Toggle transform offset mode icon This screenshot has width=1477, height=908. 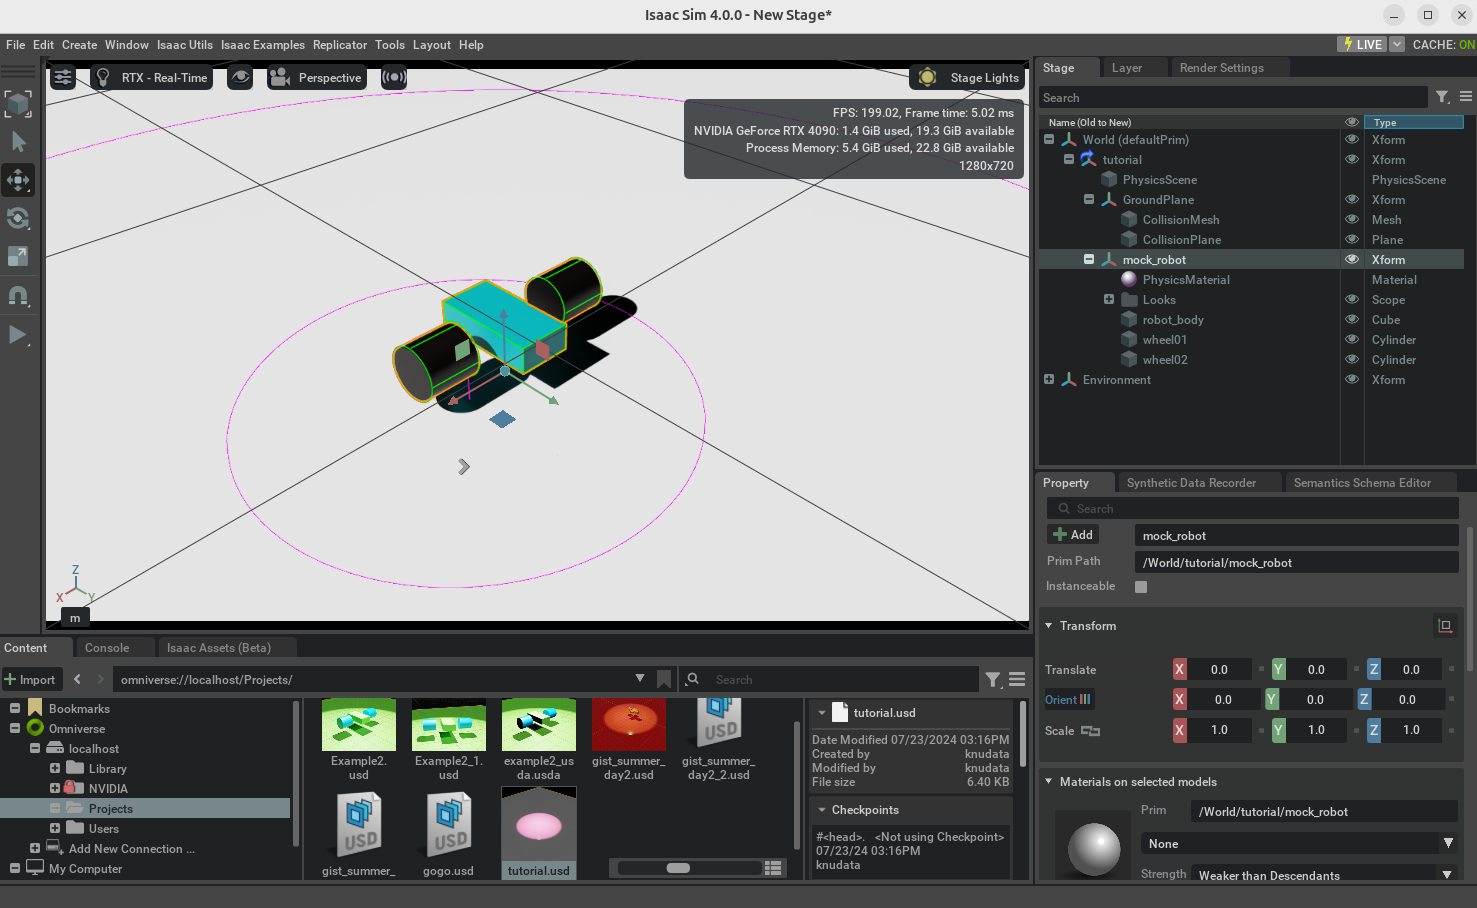click(x=1445, y=626)
